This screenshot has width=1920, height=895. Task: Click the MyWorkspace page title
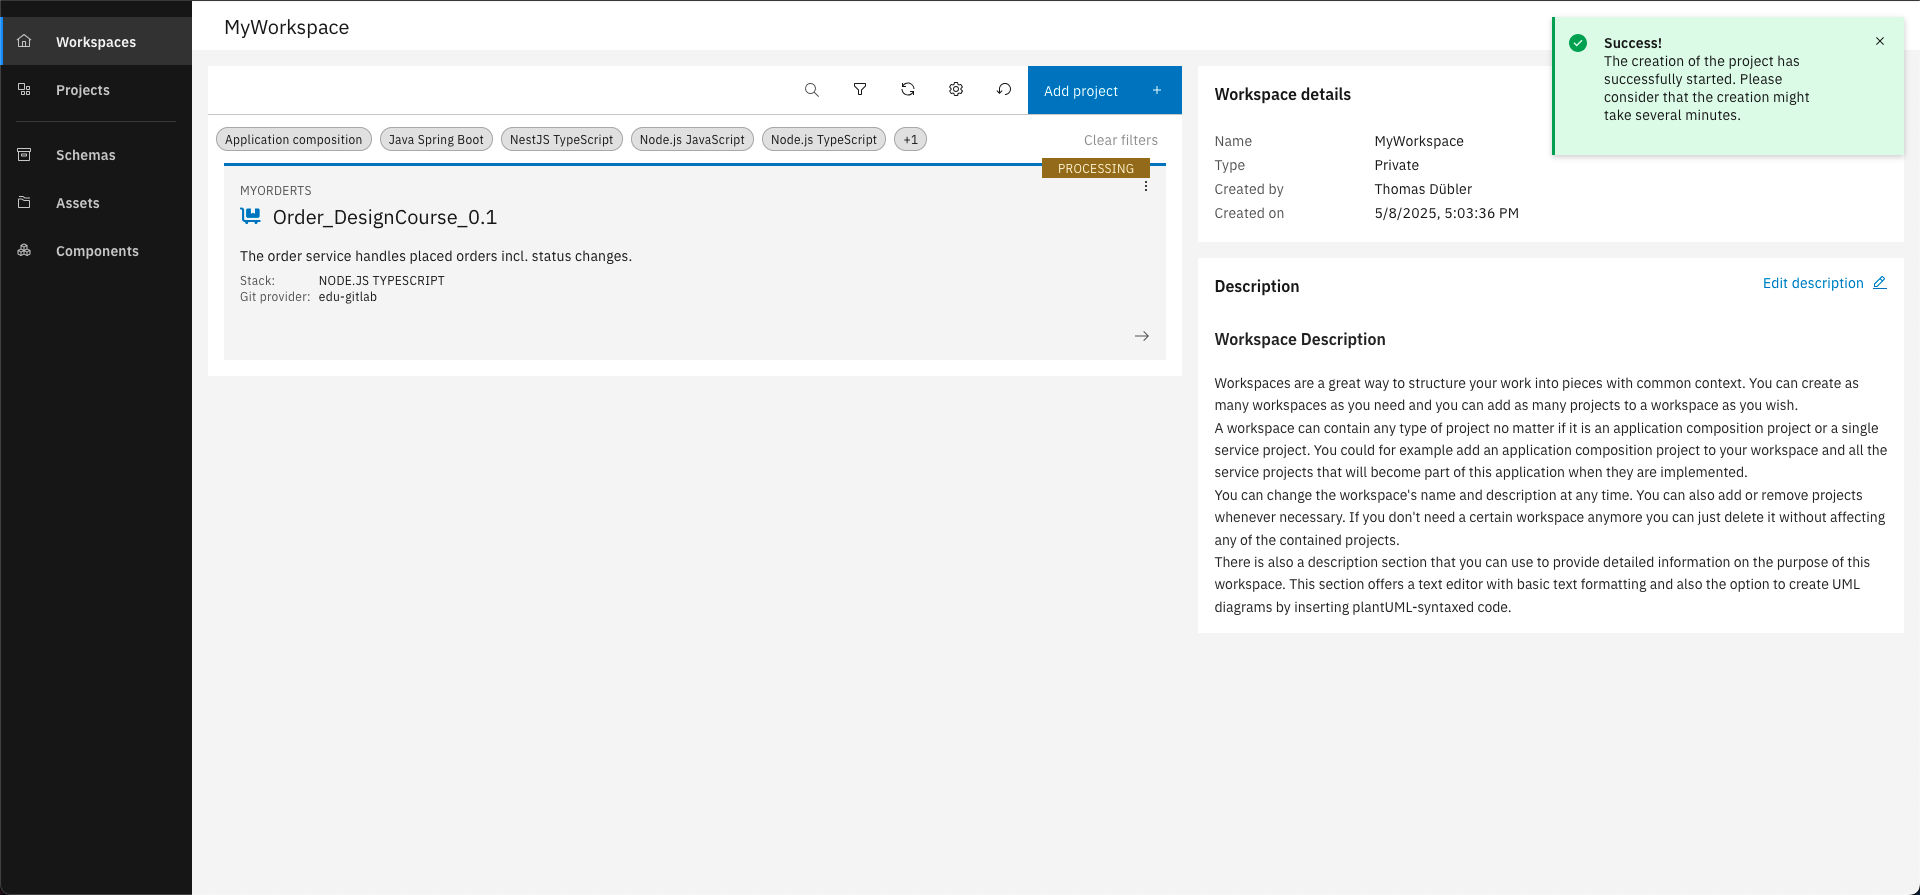[287, 27]
